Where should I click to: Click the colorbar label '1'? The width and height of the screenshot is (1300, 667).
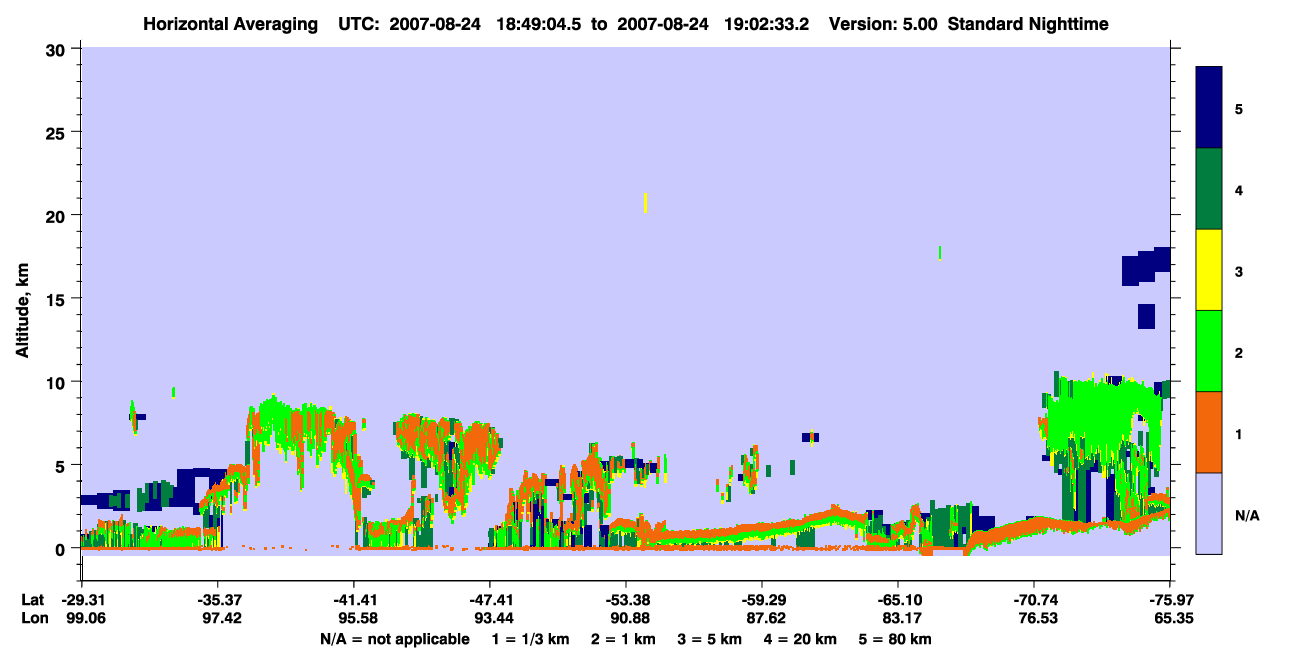[x=1239, y=433]
